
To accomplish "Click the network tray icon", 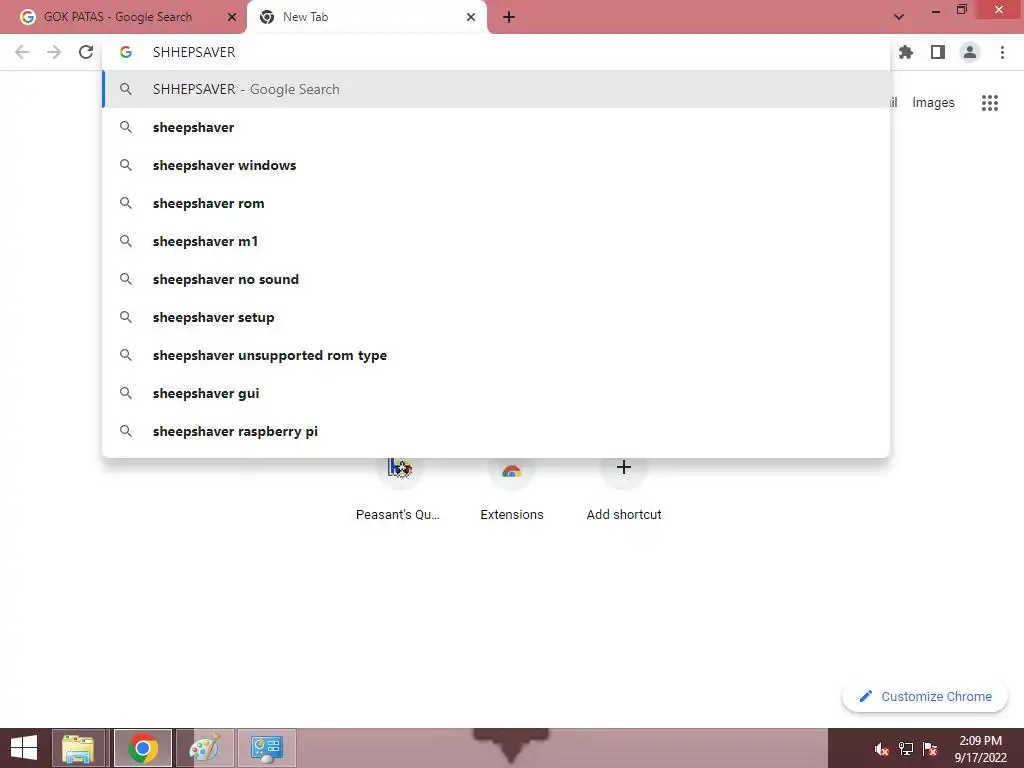I will 906,749.
